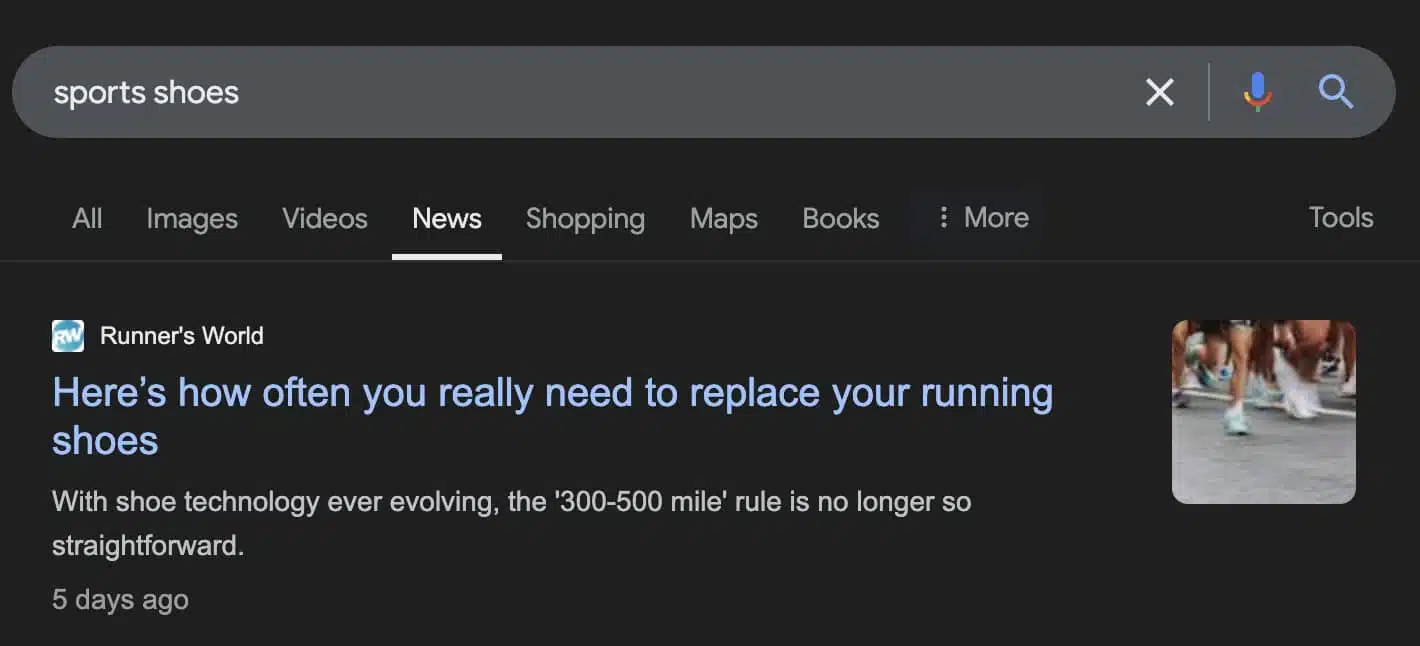The width and height of the screenshot is (1420, 646).
Task: Open the Maps tab
Action: click(724, 219)
